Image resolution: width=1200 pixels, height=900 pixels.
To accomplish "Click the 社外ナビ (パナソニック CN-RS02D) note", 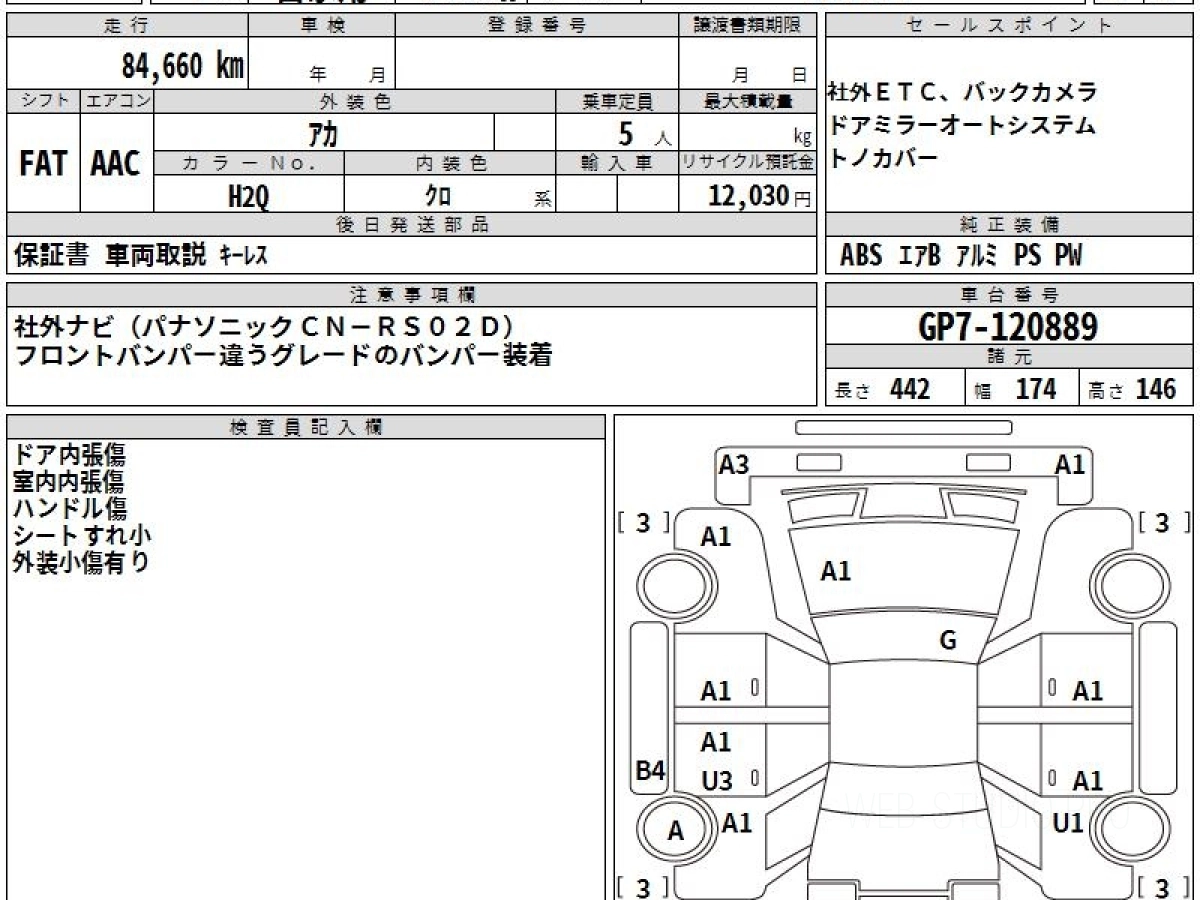I will coord(264,326).
